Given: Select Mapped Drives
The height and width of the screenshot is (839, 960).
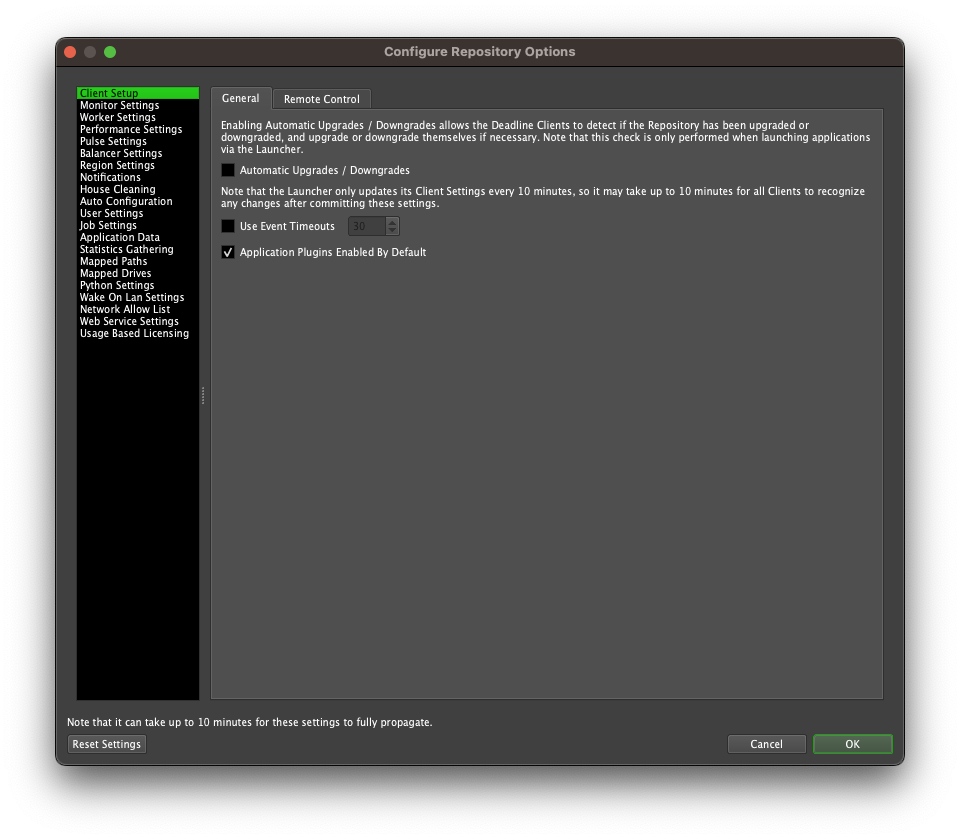Looking at the screenshot, I should 138,273.
